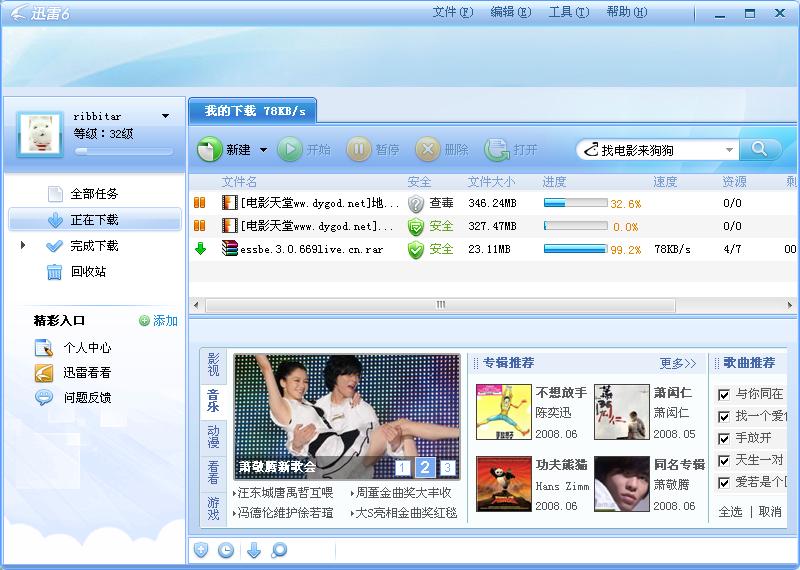Click the shield icon in bottom bar
This screenshot has width=800, height=570.
coord(201,550)
